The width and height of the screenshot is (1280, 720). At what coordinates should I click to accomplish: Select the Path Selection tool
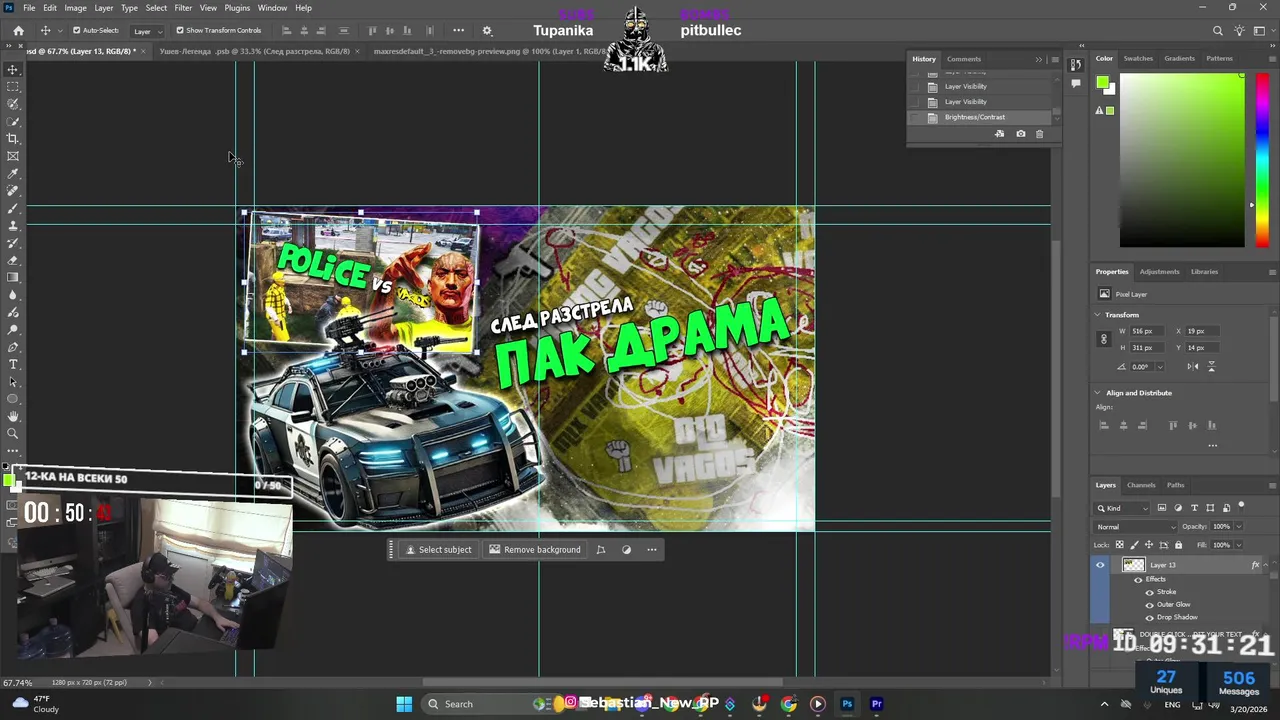[x=13, y=382]
